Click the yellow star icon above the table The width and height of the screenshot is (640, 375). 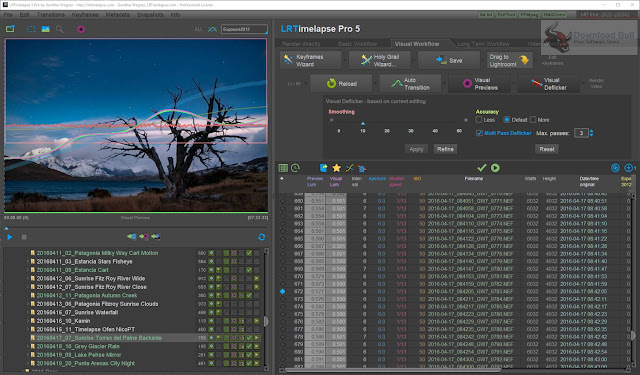pyautogui.click(x=336, y=168)
